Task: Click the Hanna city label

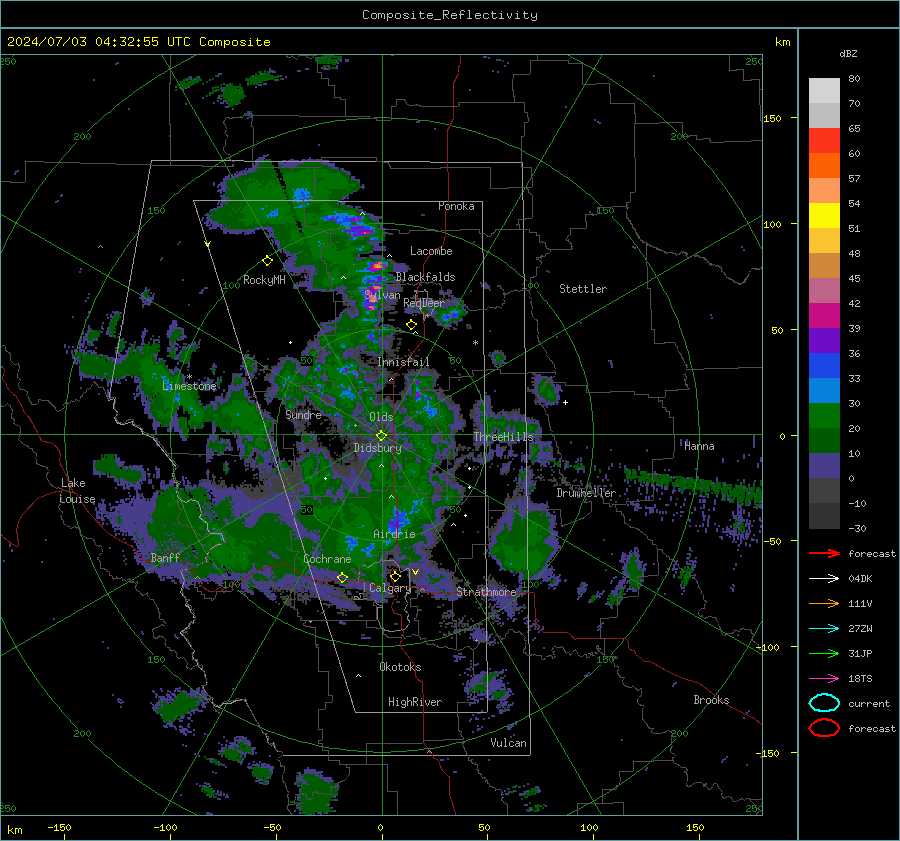Action: 699,445
